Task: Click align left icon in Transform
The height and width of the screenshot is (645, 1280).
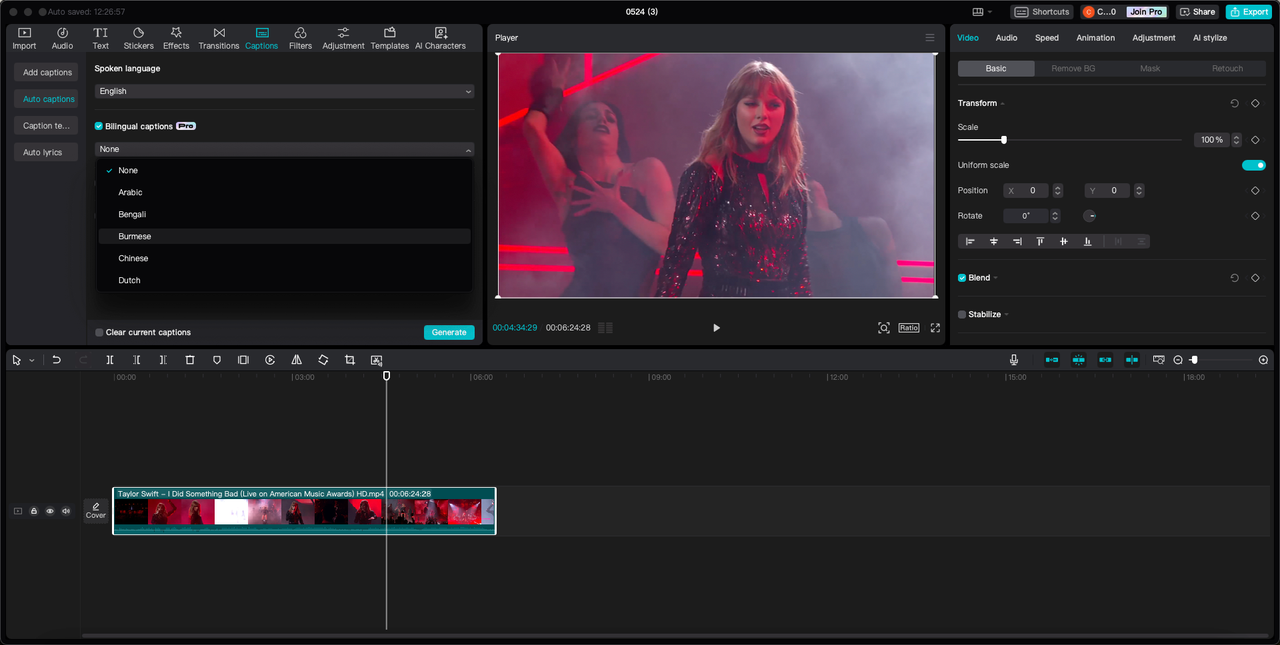Action: click(x=970, y=241)
